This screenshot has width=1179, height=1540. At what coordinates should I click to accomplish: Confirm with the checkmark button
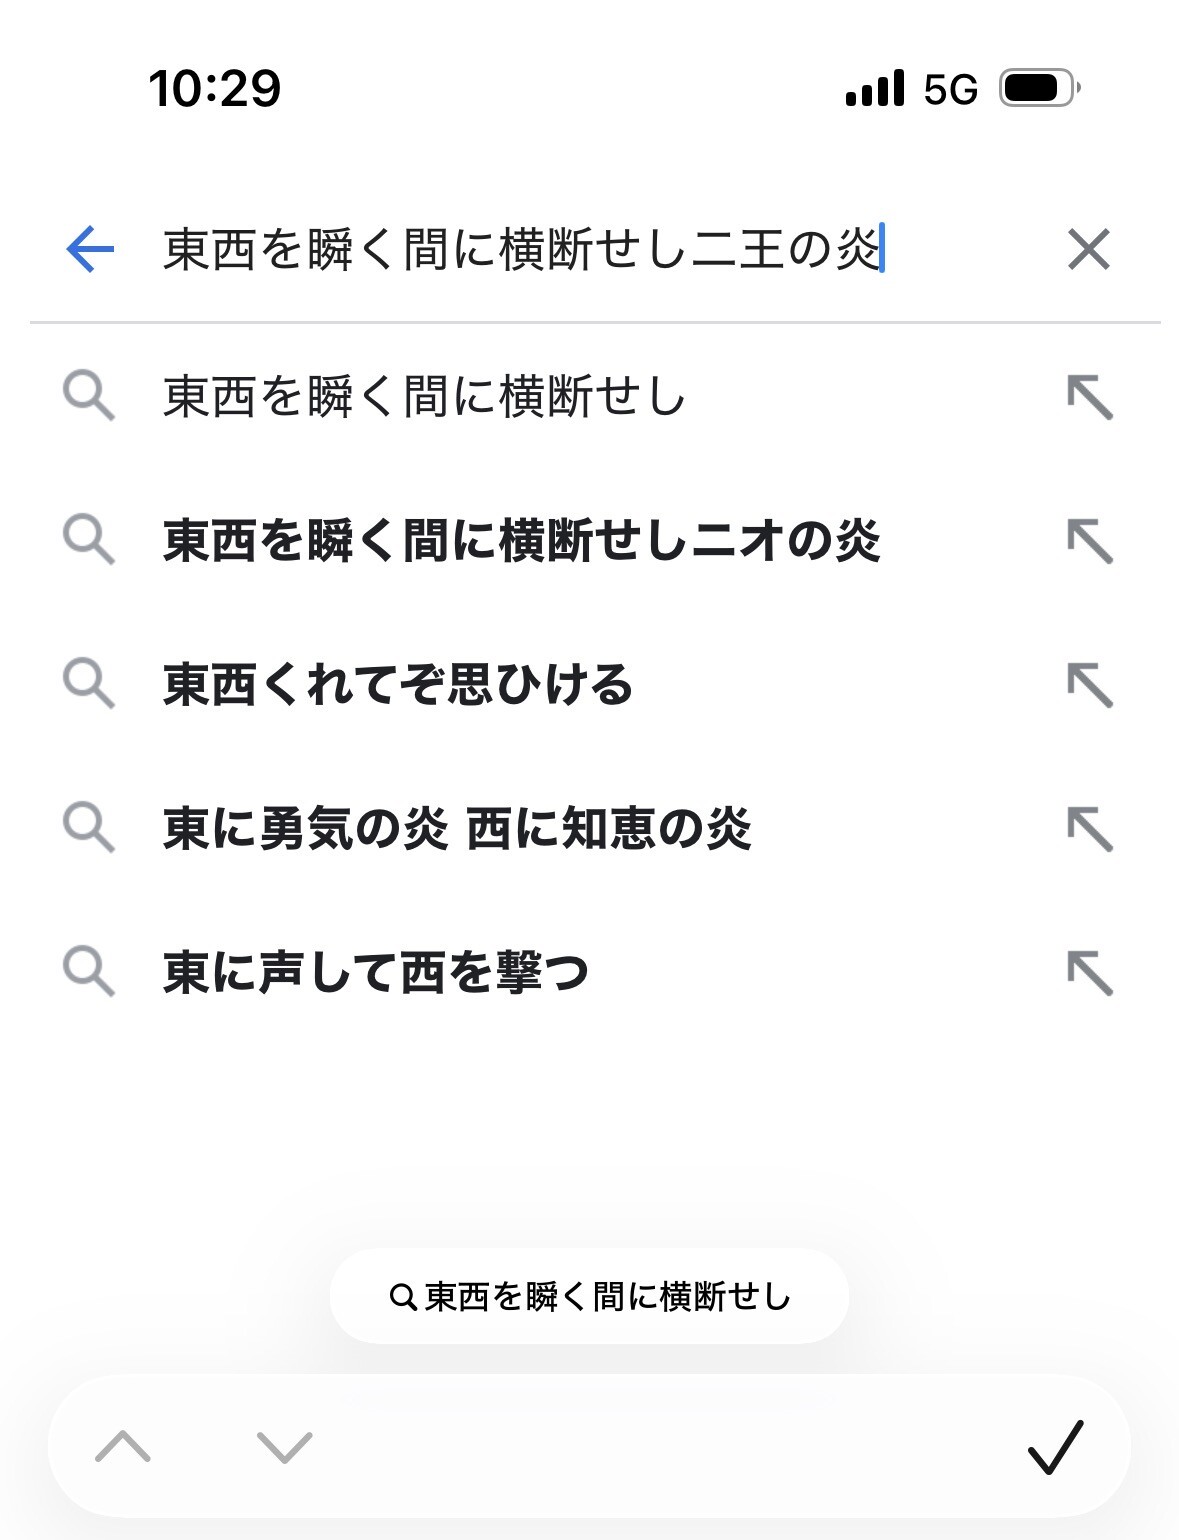(x=1055, y=1447)
